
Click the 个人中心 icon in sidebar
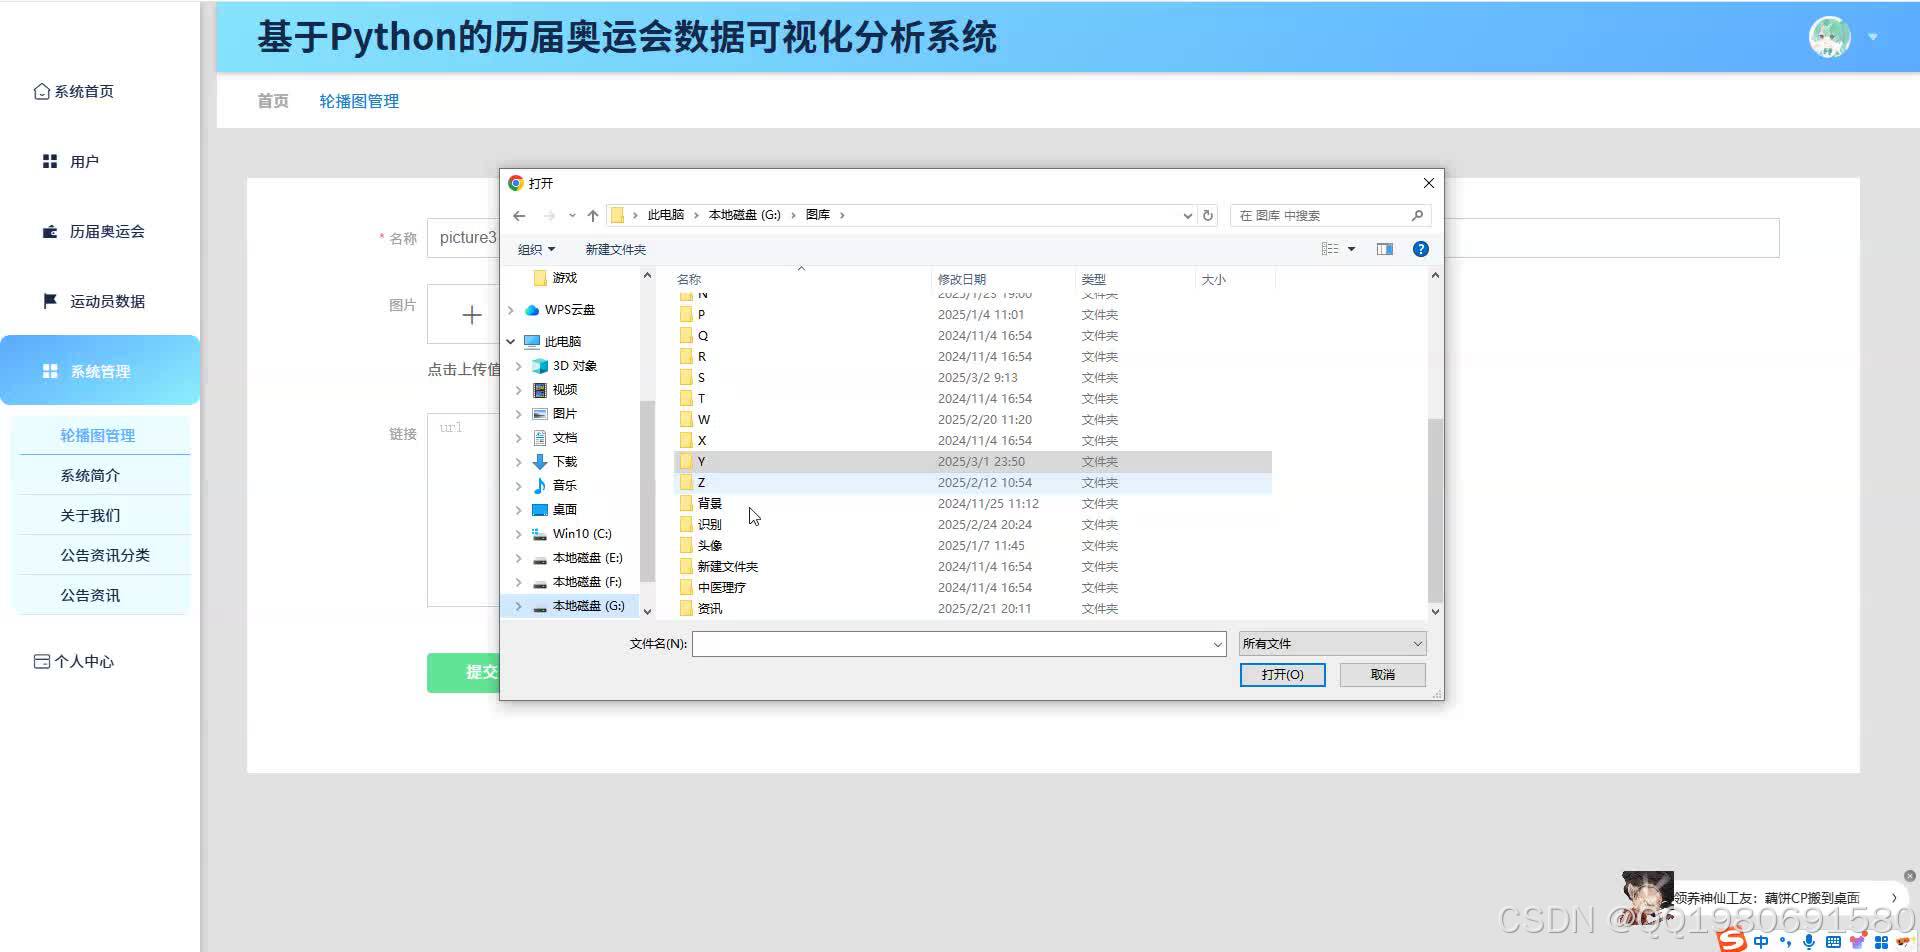(41, 660)
